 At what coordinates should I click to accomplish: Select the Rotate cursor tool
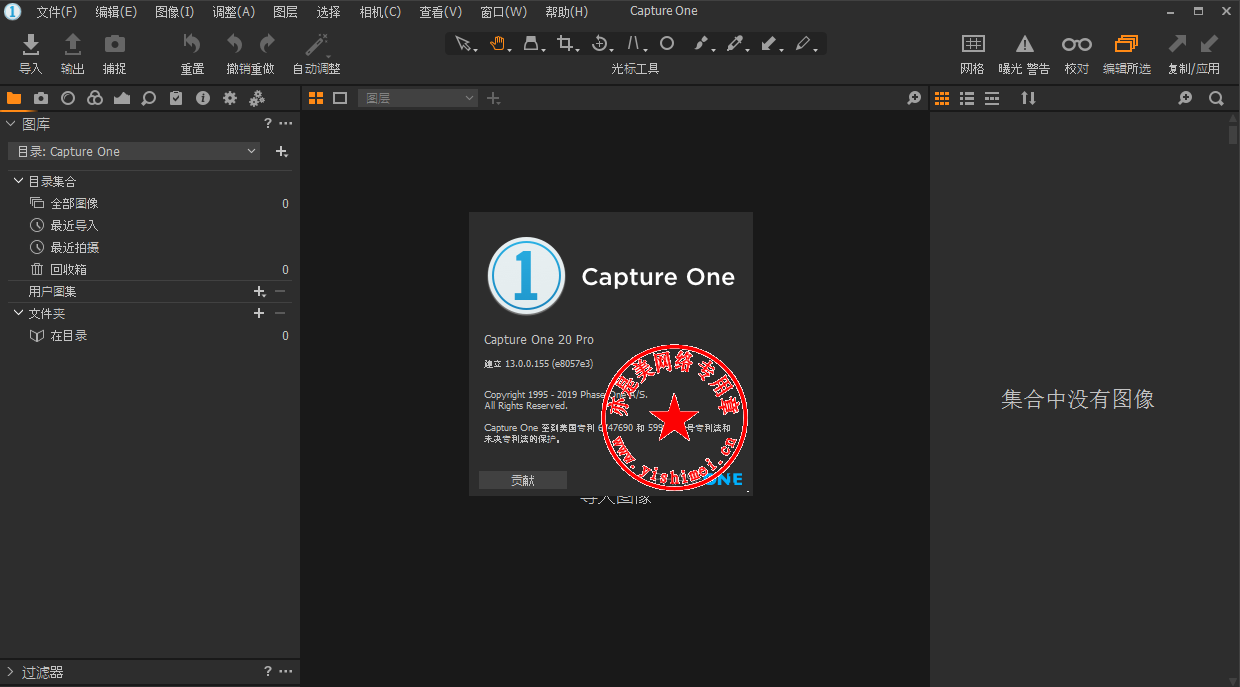tap(600, 44)
